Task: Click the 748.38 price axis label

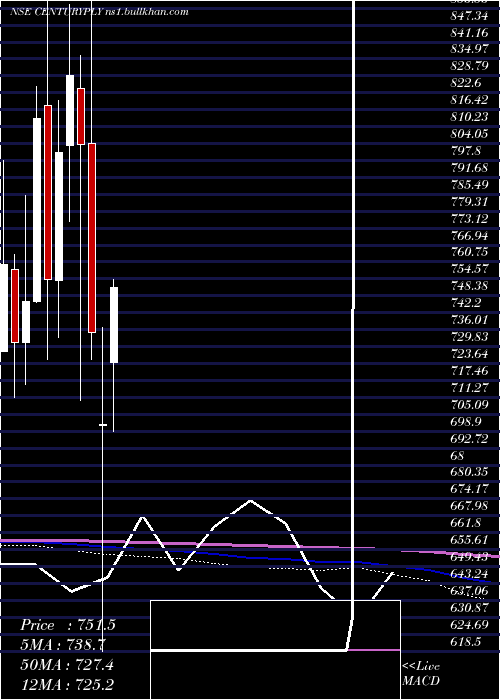Action: pyautogui.click(x=469, y=286)
